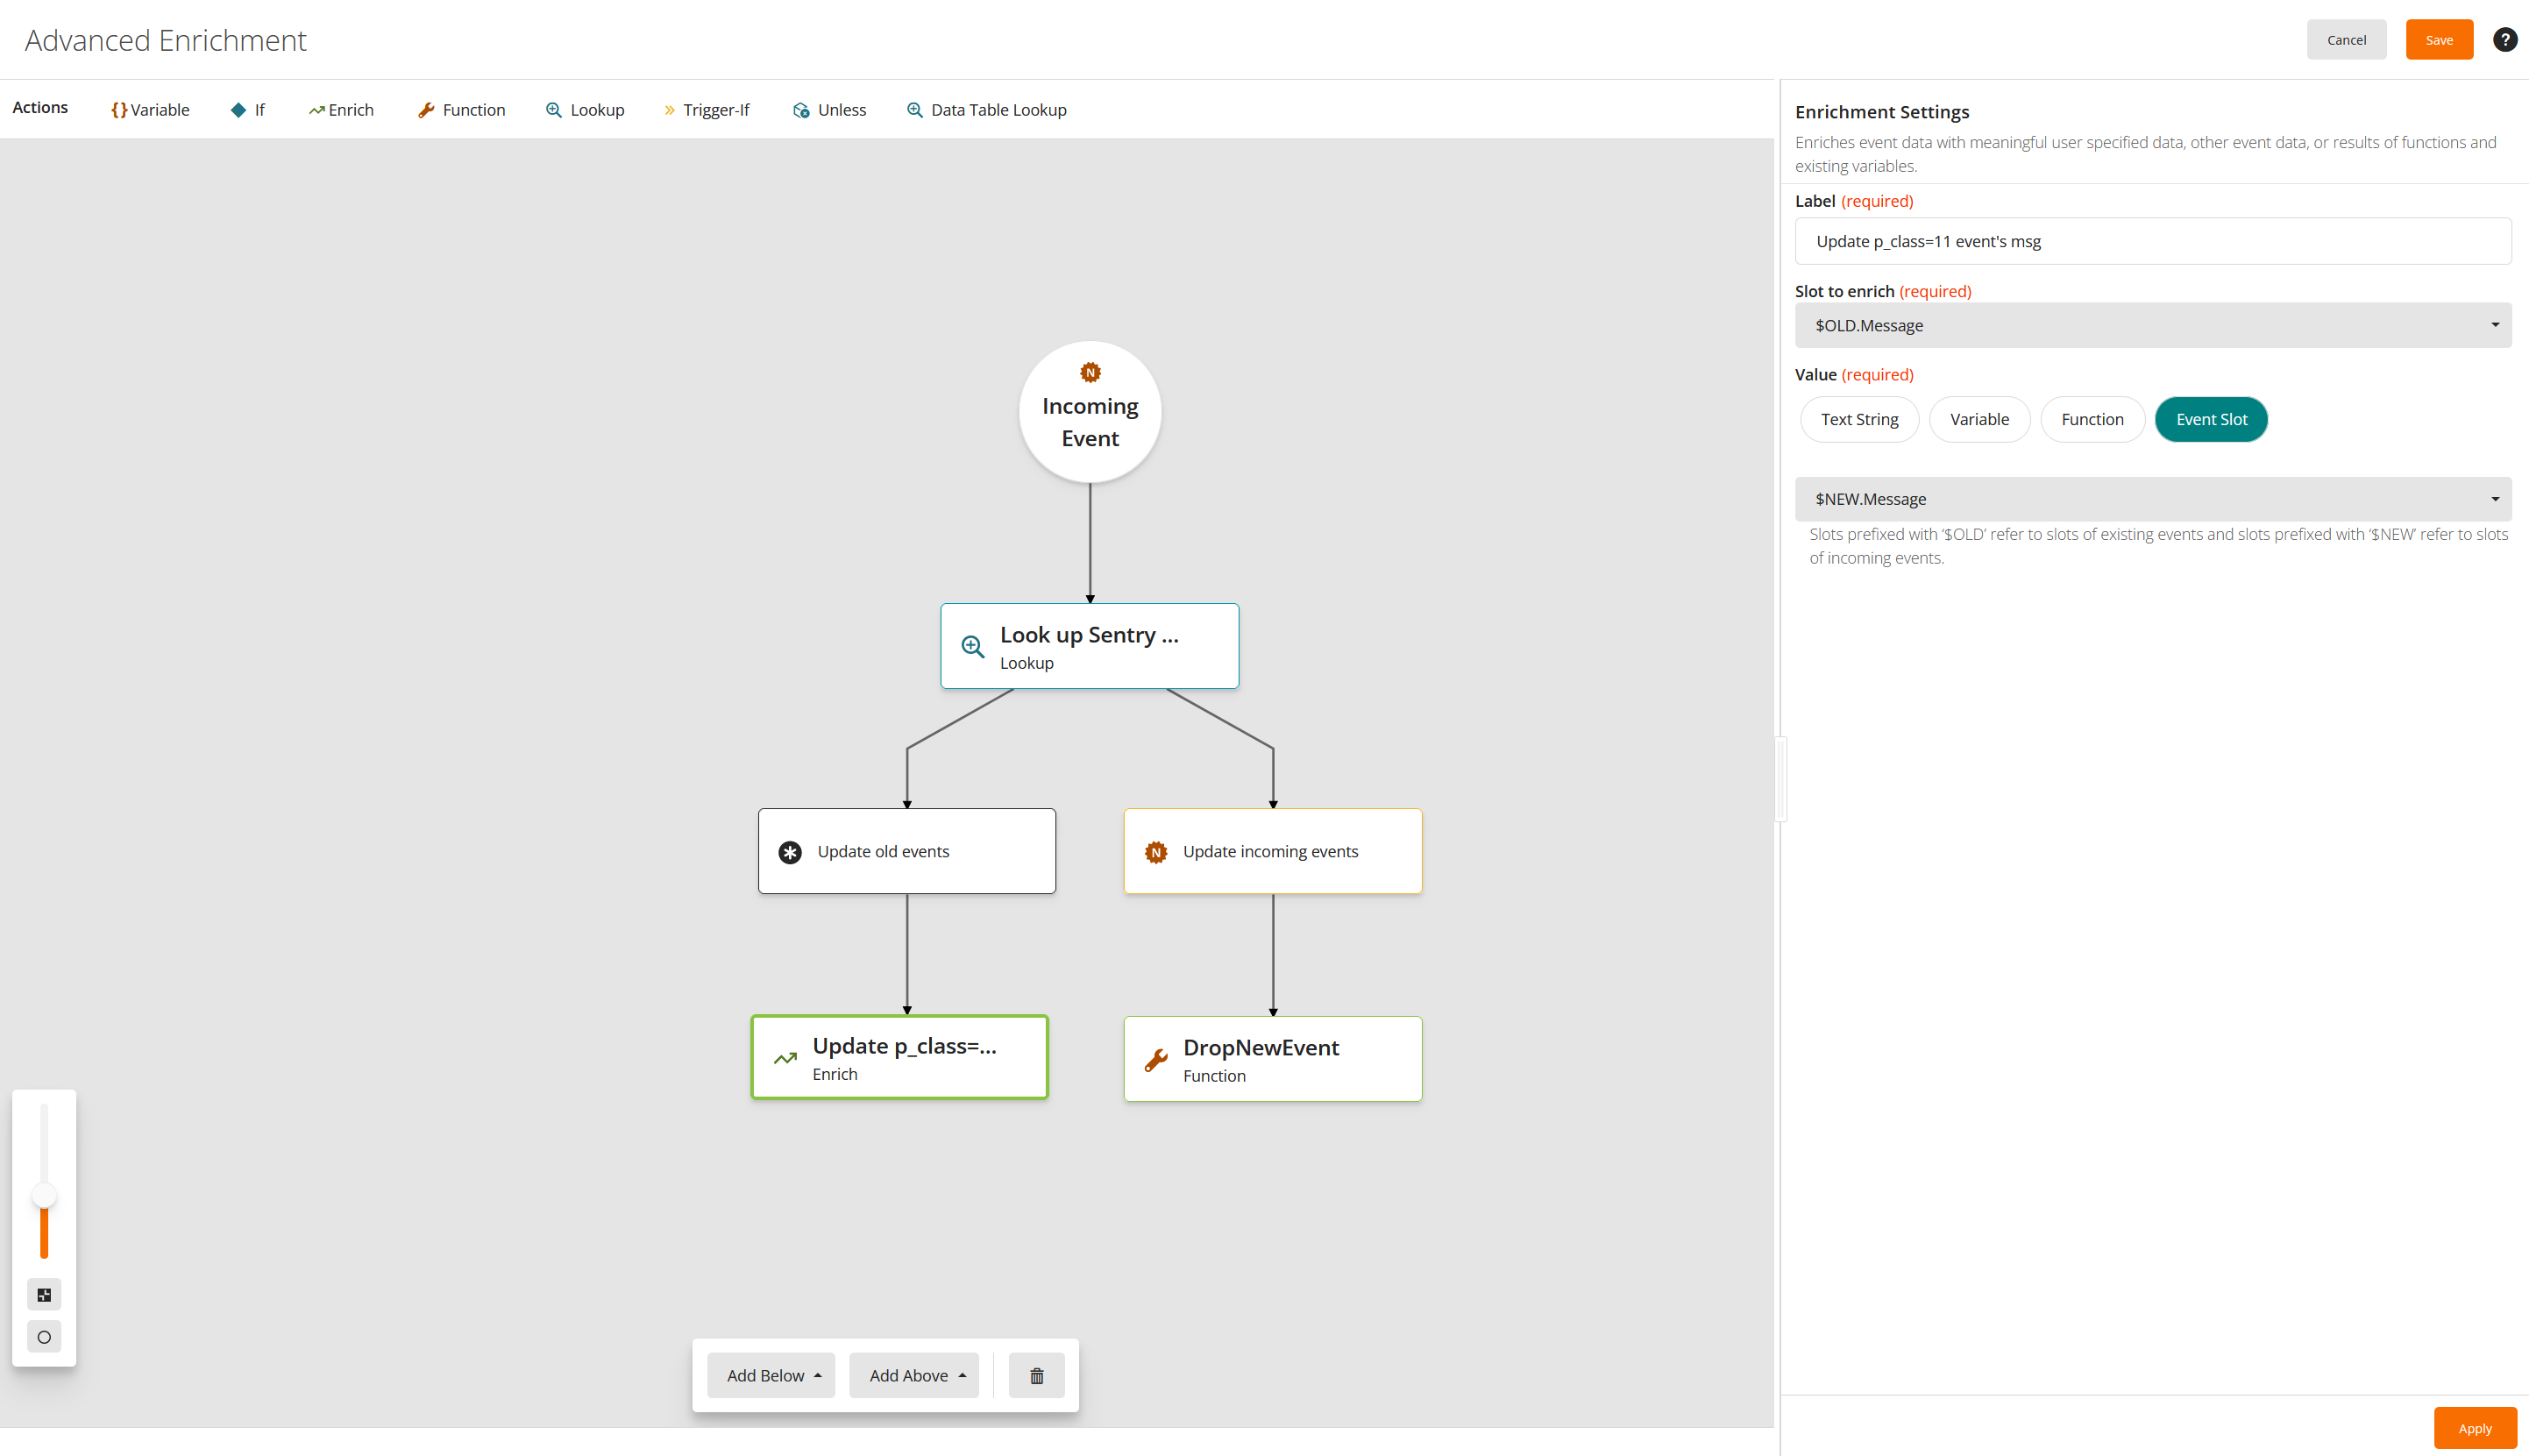Click the wrench icon on DropNewEvent node
Viewport: 2529px width, 1456px height.
(1156, 1060)
